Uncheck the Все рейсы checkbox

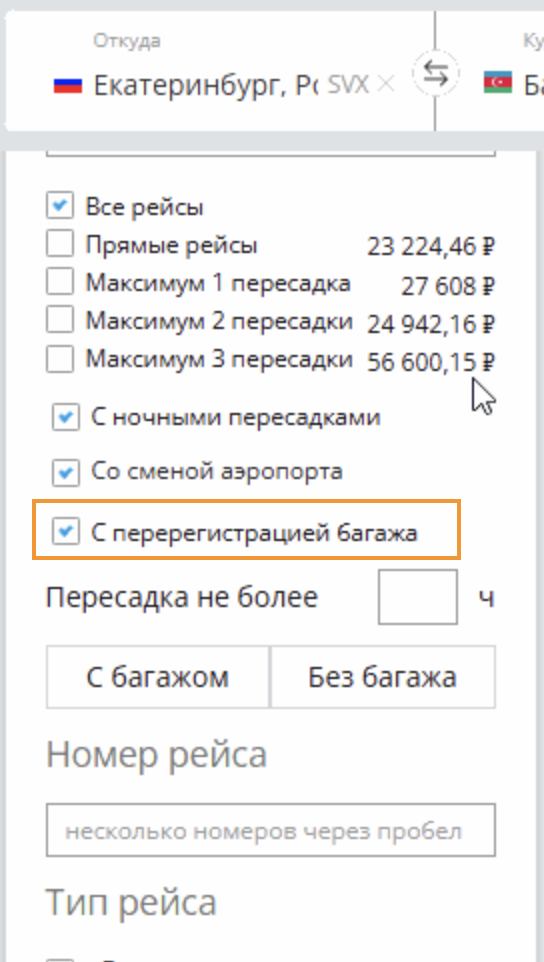coord(60,206)
